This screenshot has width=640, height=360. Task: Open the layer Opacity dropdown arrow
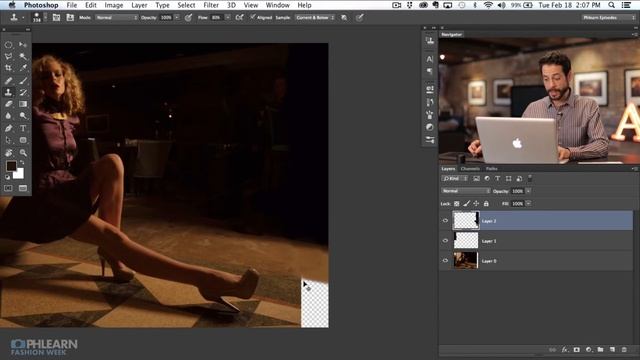[528, 191]
